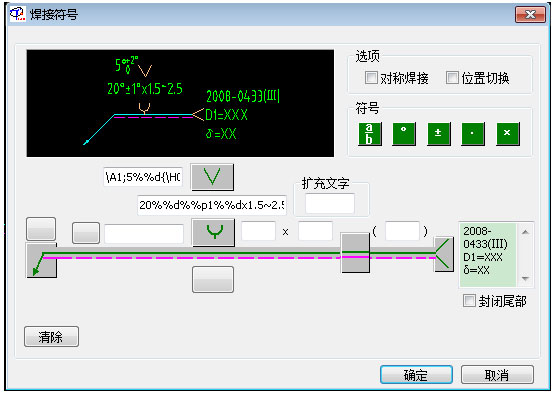The width and height of the screenshot is (556, 395).
Task: Cancel the dialog with 取消
Action: pos(497,374)
